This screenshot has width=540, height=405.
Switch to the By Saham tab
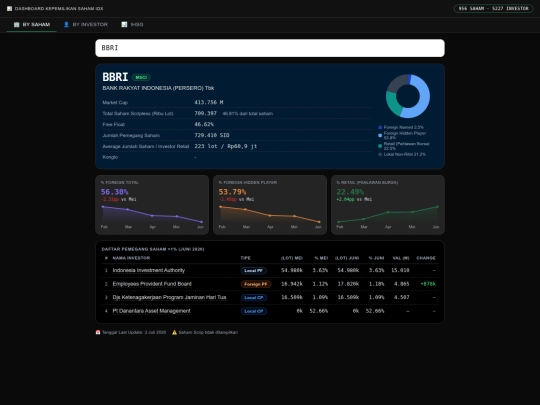pos(32,24)
